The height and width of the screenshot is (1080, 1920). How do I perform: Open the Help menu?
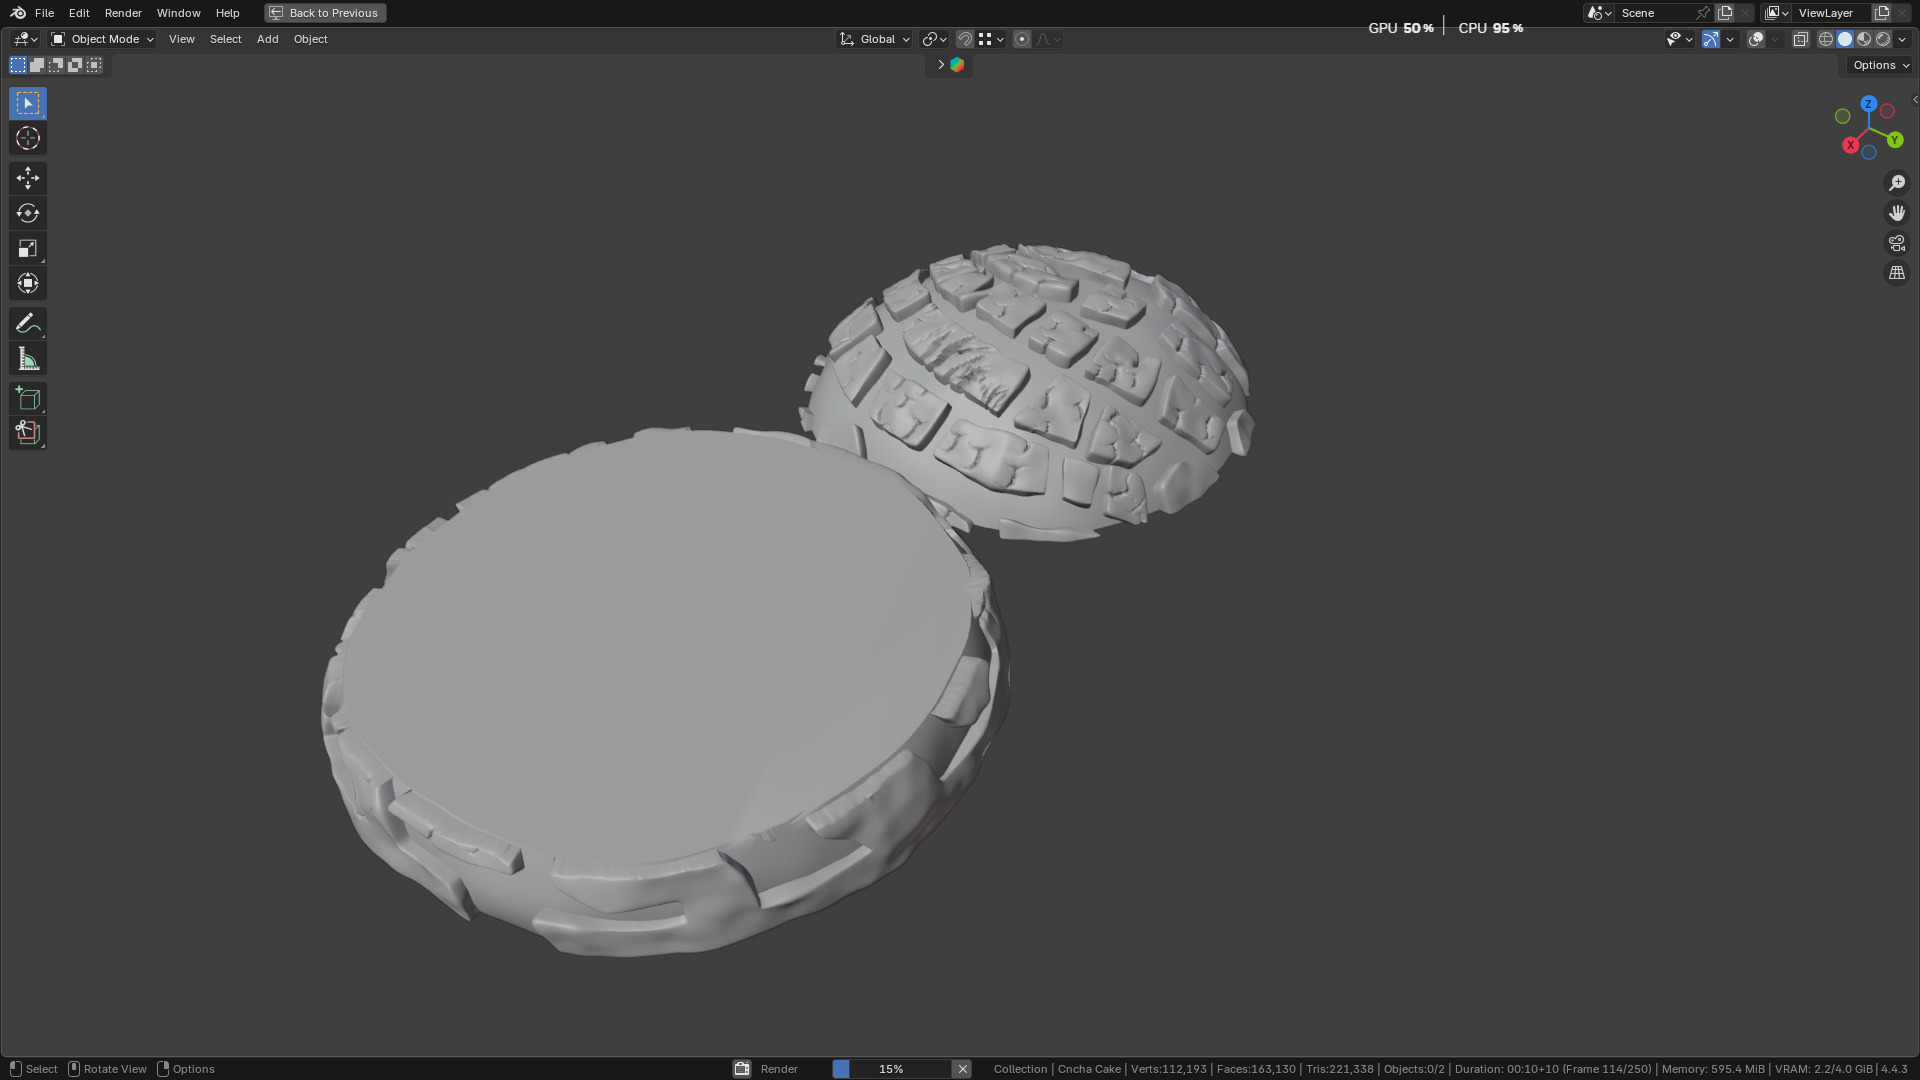coord(227,13)
